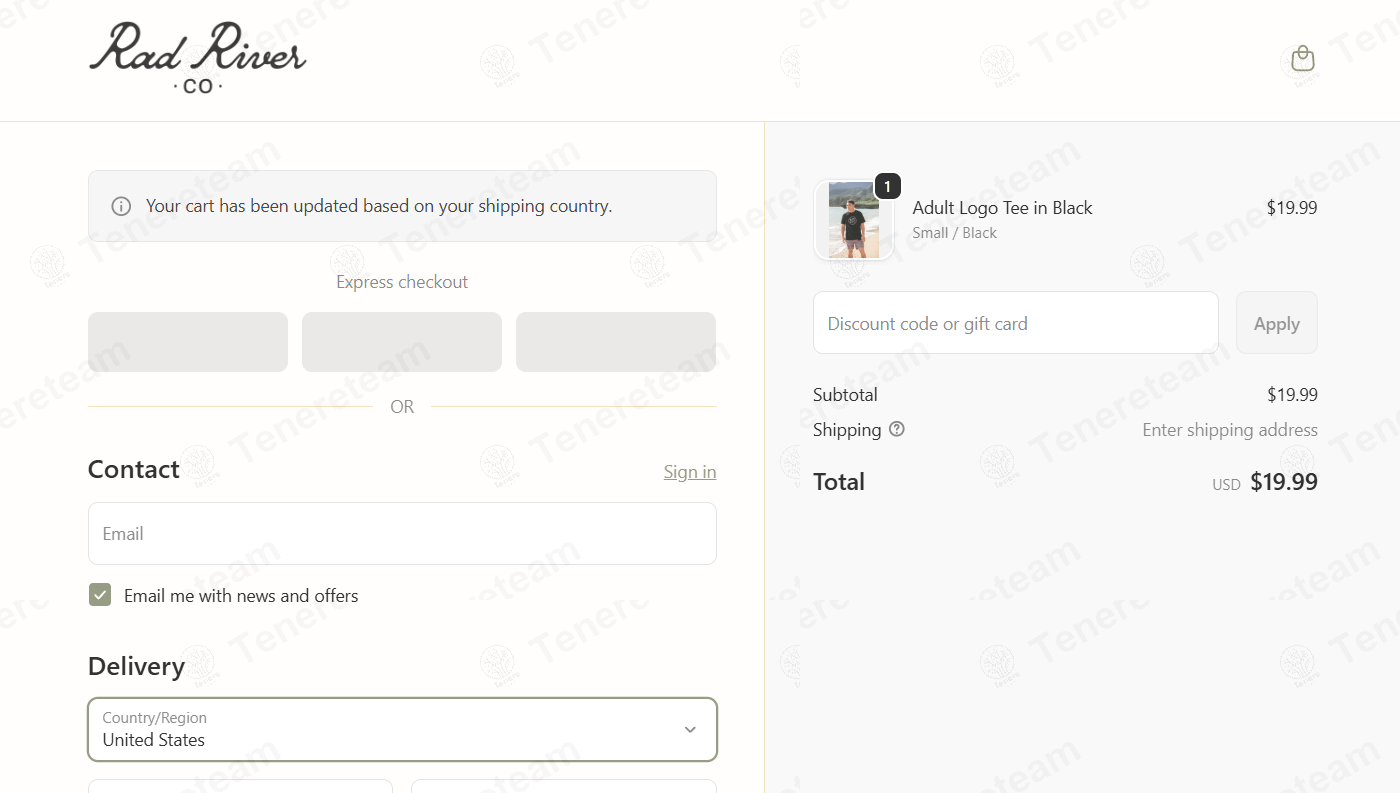The width and height of the screenshot is (1400, 793).
Task: Click the Sign in link
Action: tap(690, 472)
